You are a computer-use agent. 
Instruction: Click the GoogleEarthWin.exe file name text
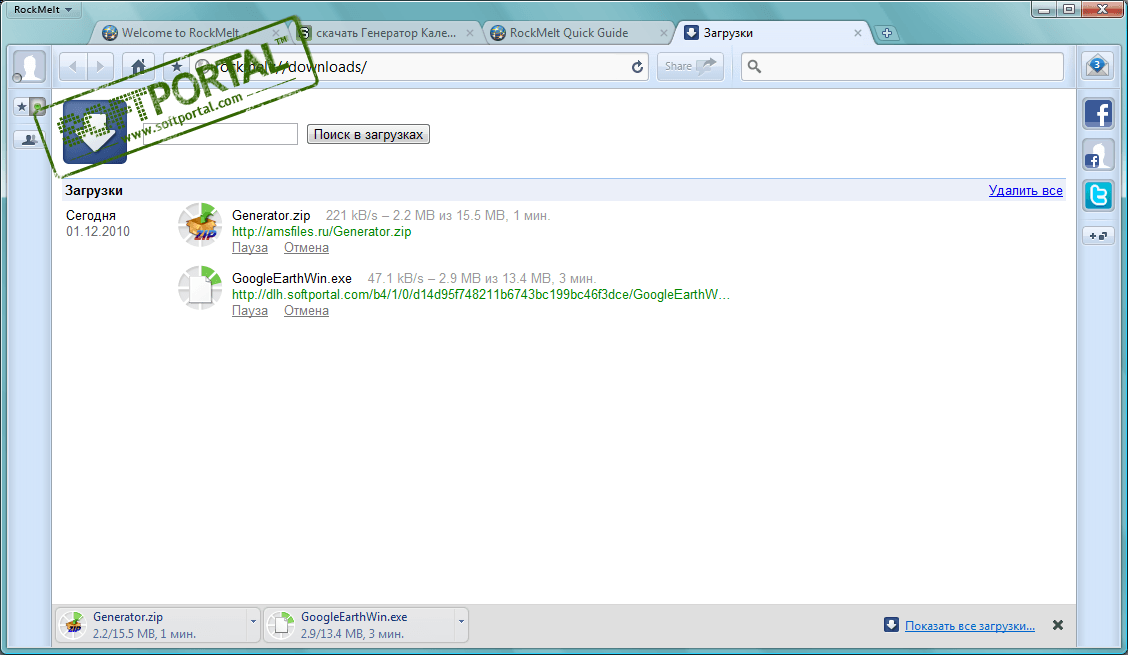[291, 279]
